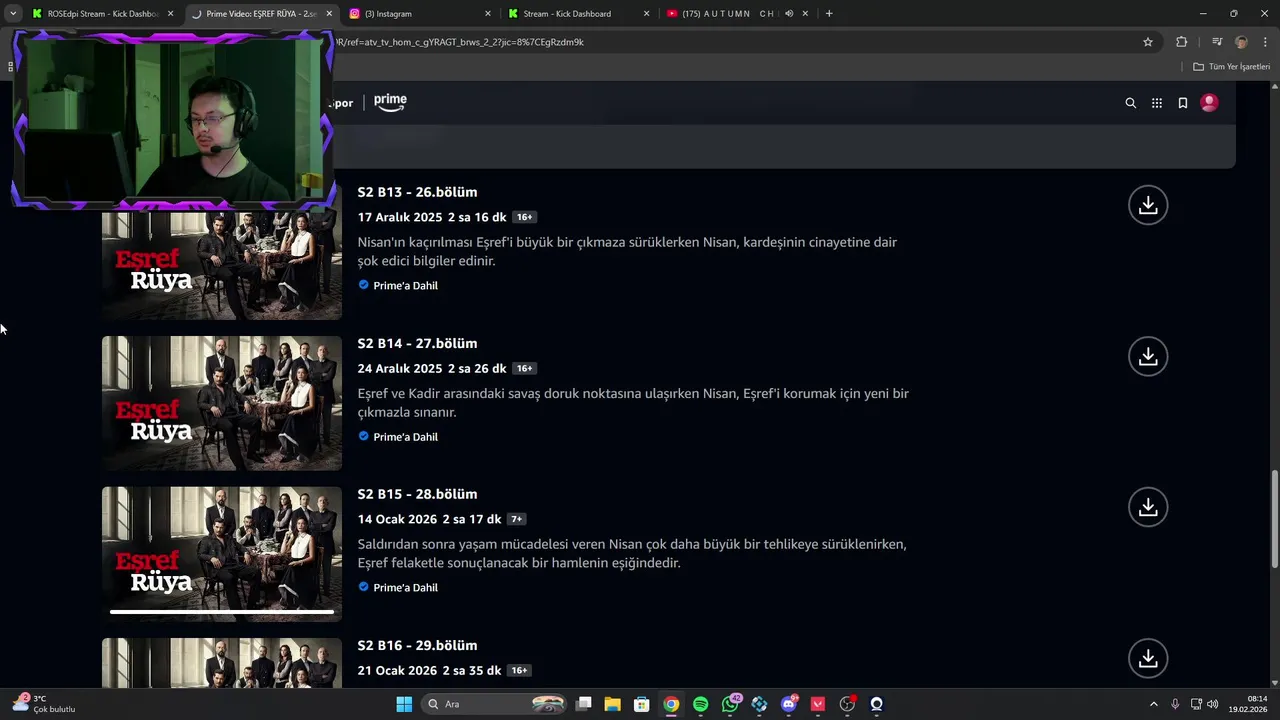Open Task View on the taskbar
The image size is (1280, 720).
[584, 704]
